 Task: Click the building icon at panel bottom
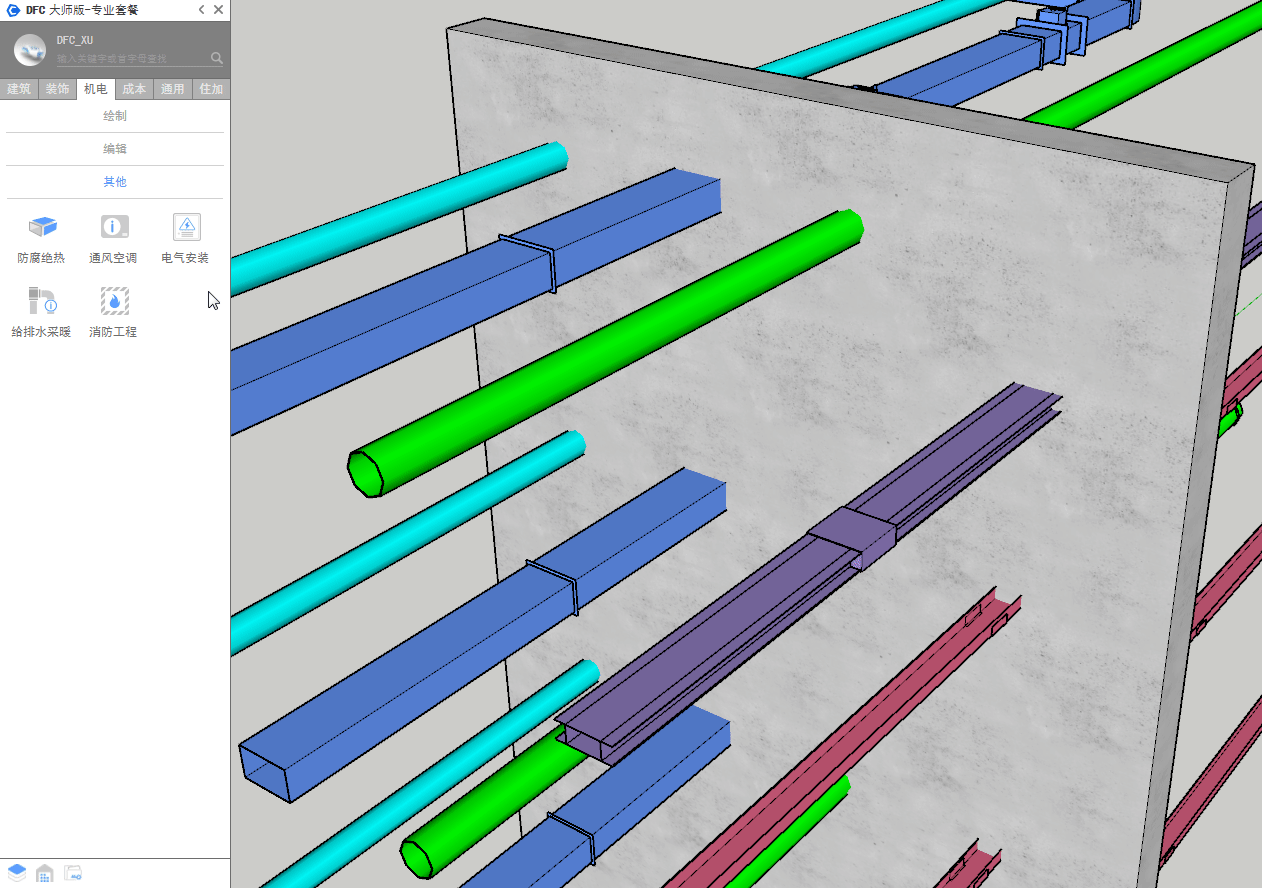coord(45,873)
